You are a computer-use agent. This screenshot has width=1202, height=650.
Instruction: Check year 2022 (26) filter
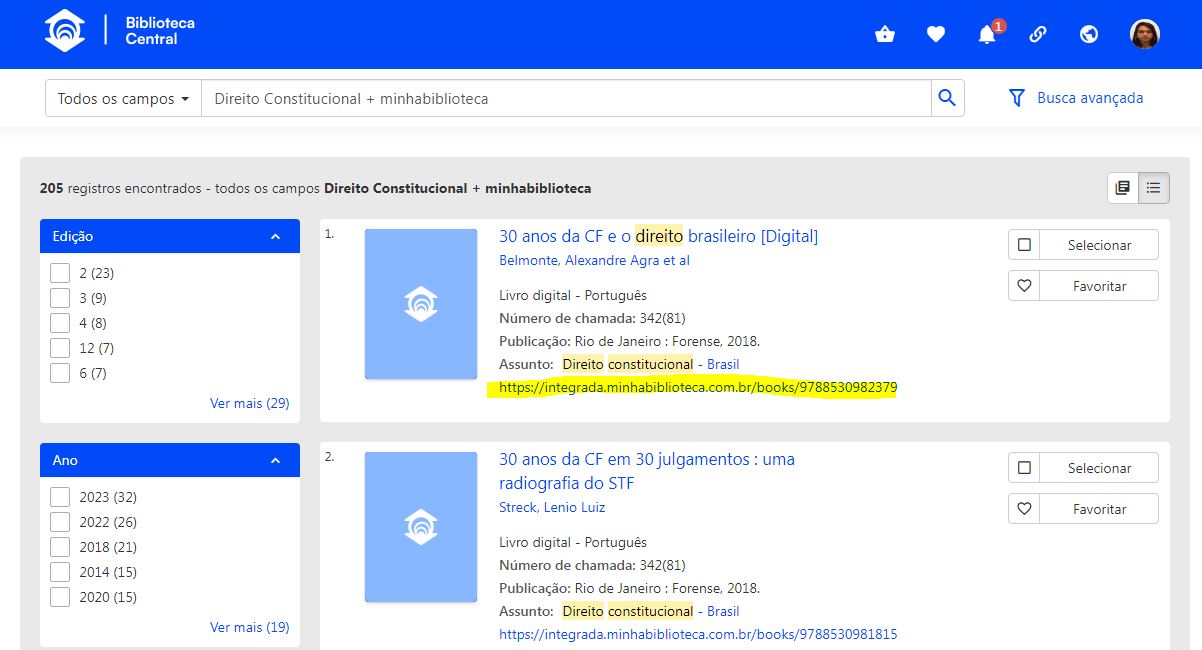click(x=60, y=522)
